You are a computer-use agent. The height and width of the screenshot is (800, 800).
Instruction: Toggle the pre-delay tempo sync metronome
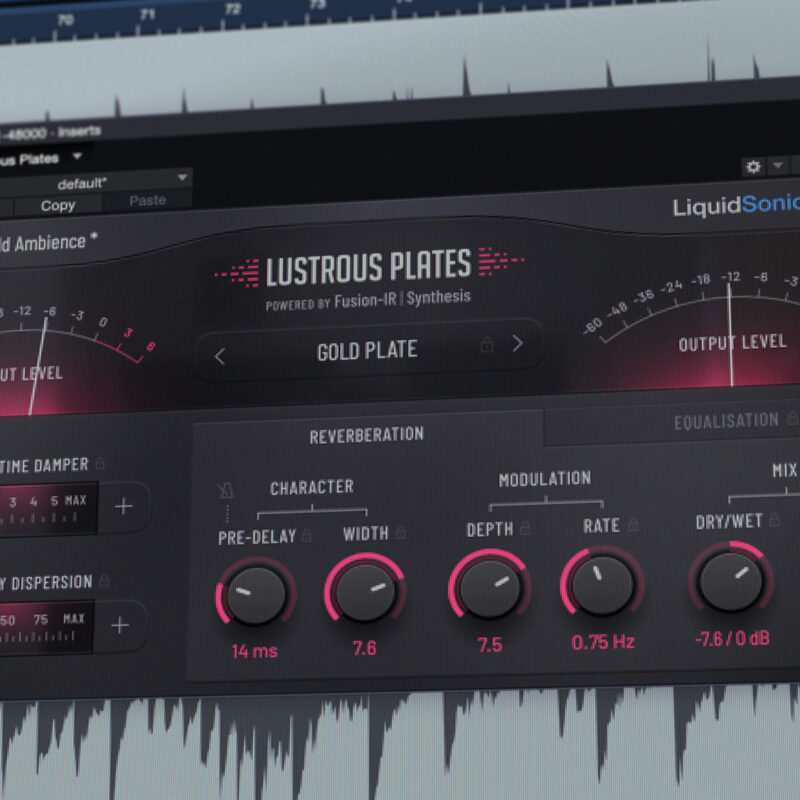tap(225, 491)
